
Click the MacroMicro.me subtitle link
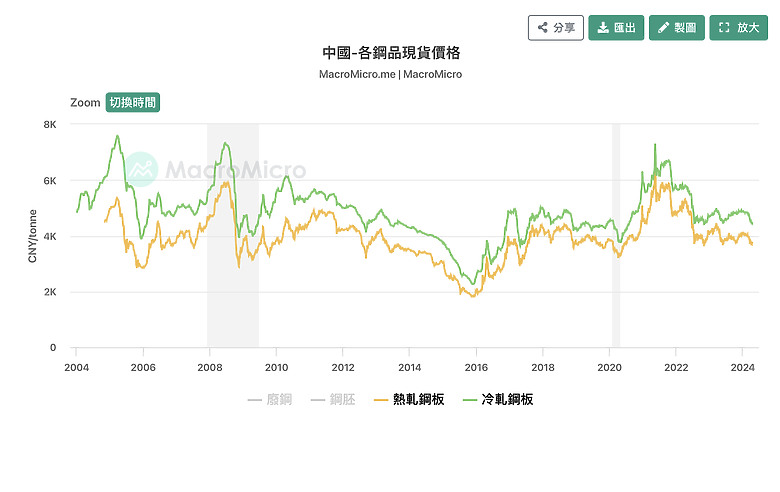pos(357,74)
